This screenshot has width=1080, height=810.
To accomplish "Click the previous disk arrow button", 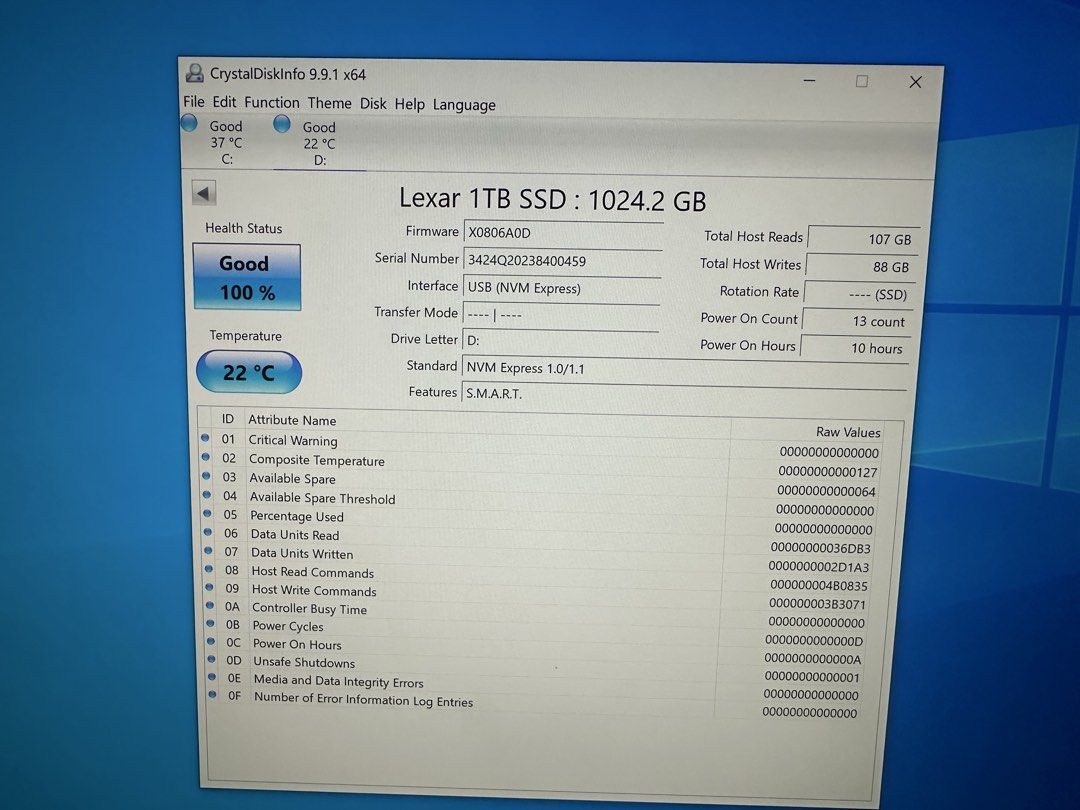I will [x=204, y=193].
